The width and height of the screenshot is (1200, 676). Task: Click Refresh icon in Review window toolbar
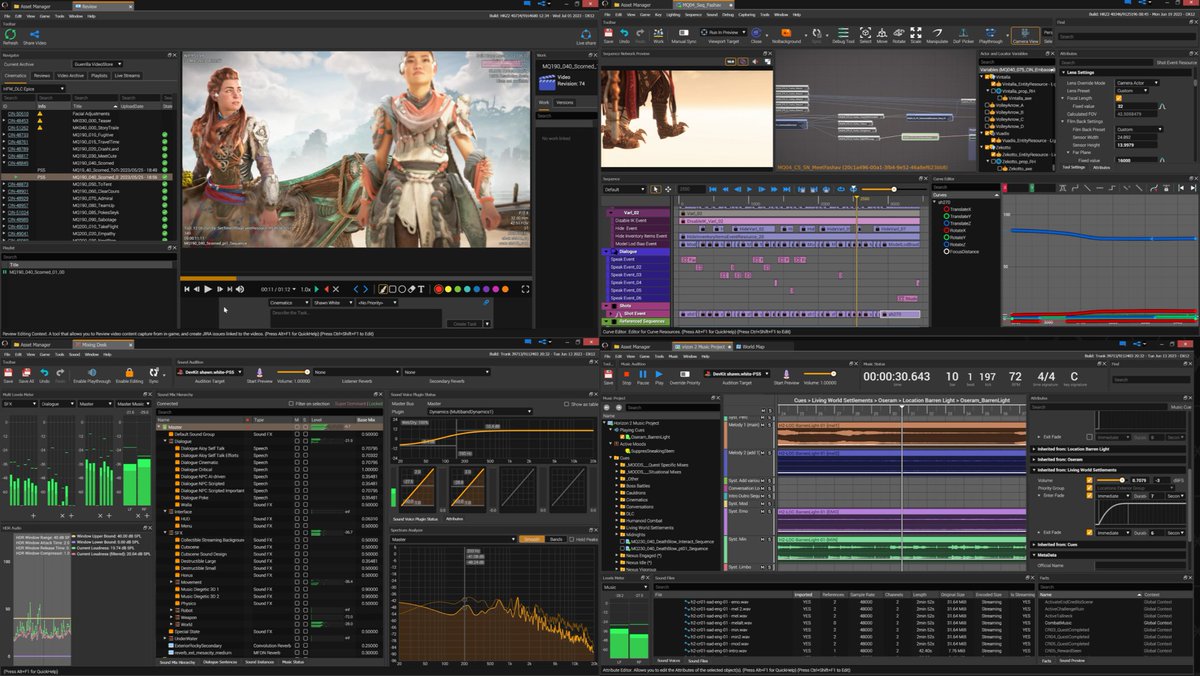pos(10,36)
